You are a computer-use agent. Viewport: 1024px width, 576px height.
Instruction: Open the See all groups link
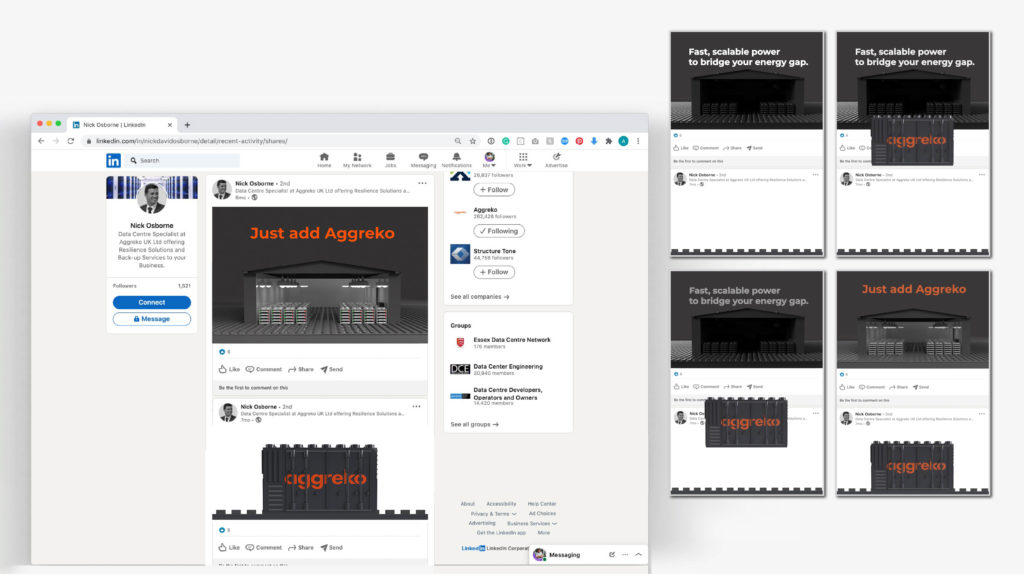pos(474,424)
